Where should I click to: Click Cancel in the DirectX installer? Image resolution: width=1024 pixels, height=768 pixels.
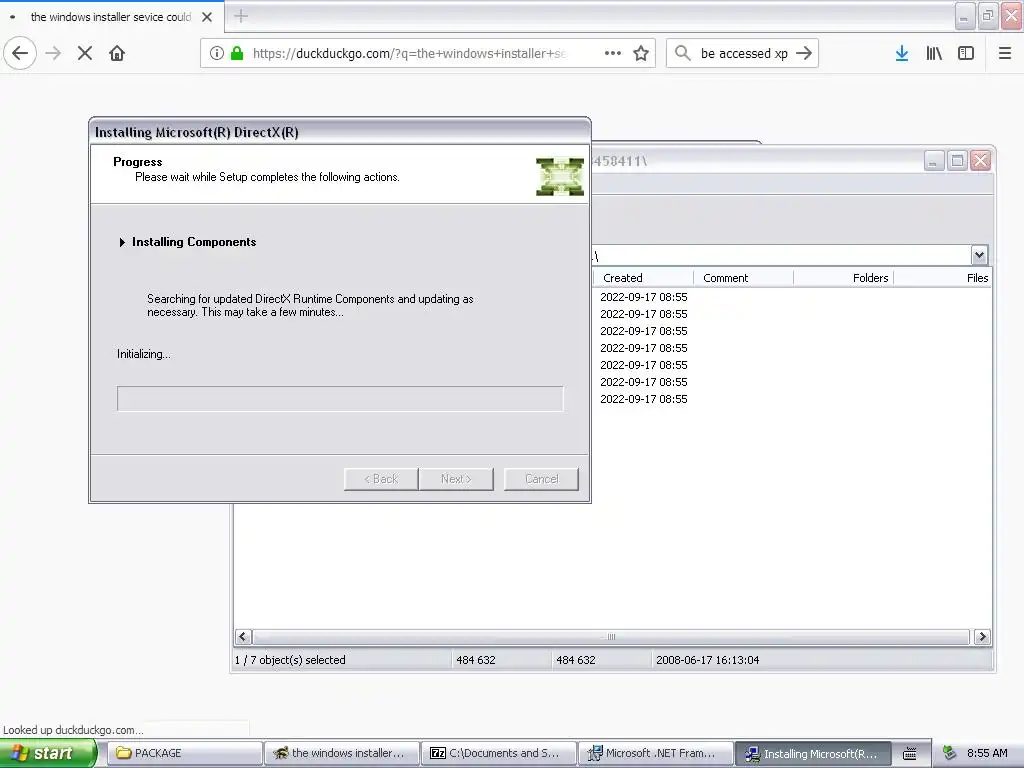(541, 479)
